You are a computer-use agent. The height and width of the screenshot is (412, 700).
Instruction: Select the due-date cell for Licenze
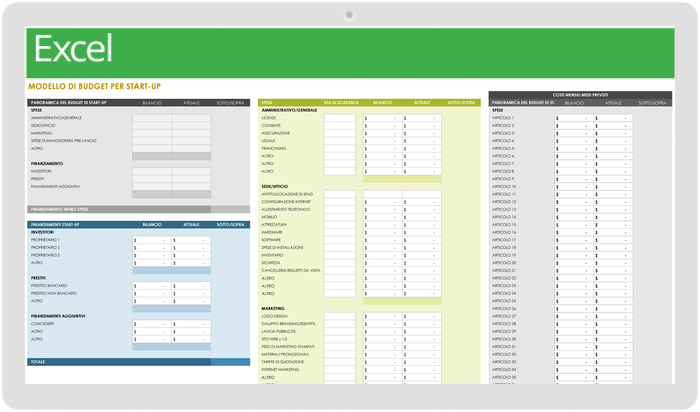click(340, 118)
